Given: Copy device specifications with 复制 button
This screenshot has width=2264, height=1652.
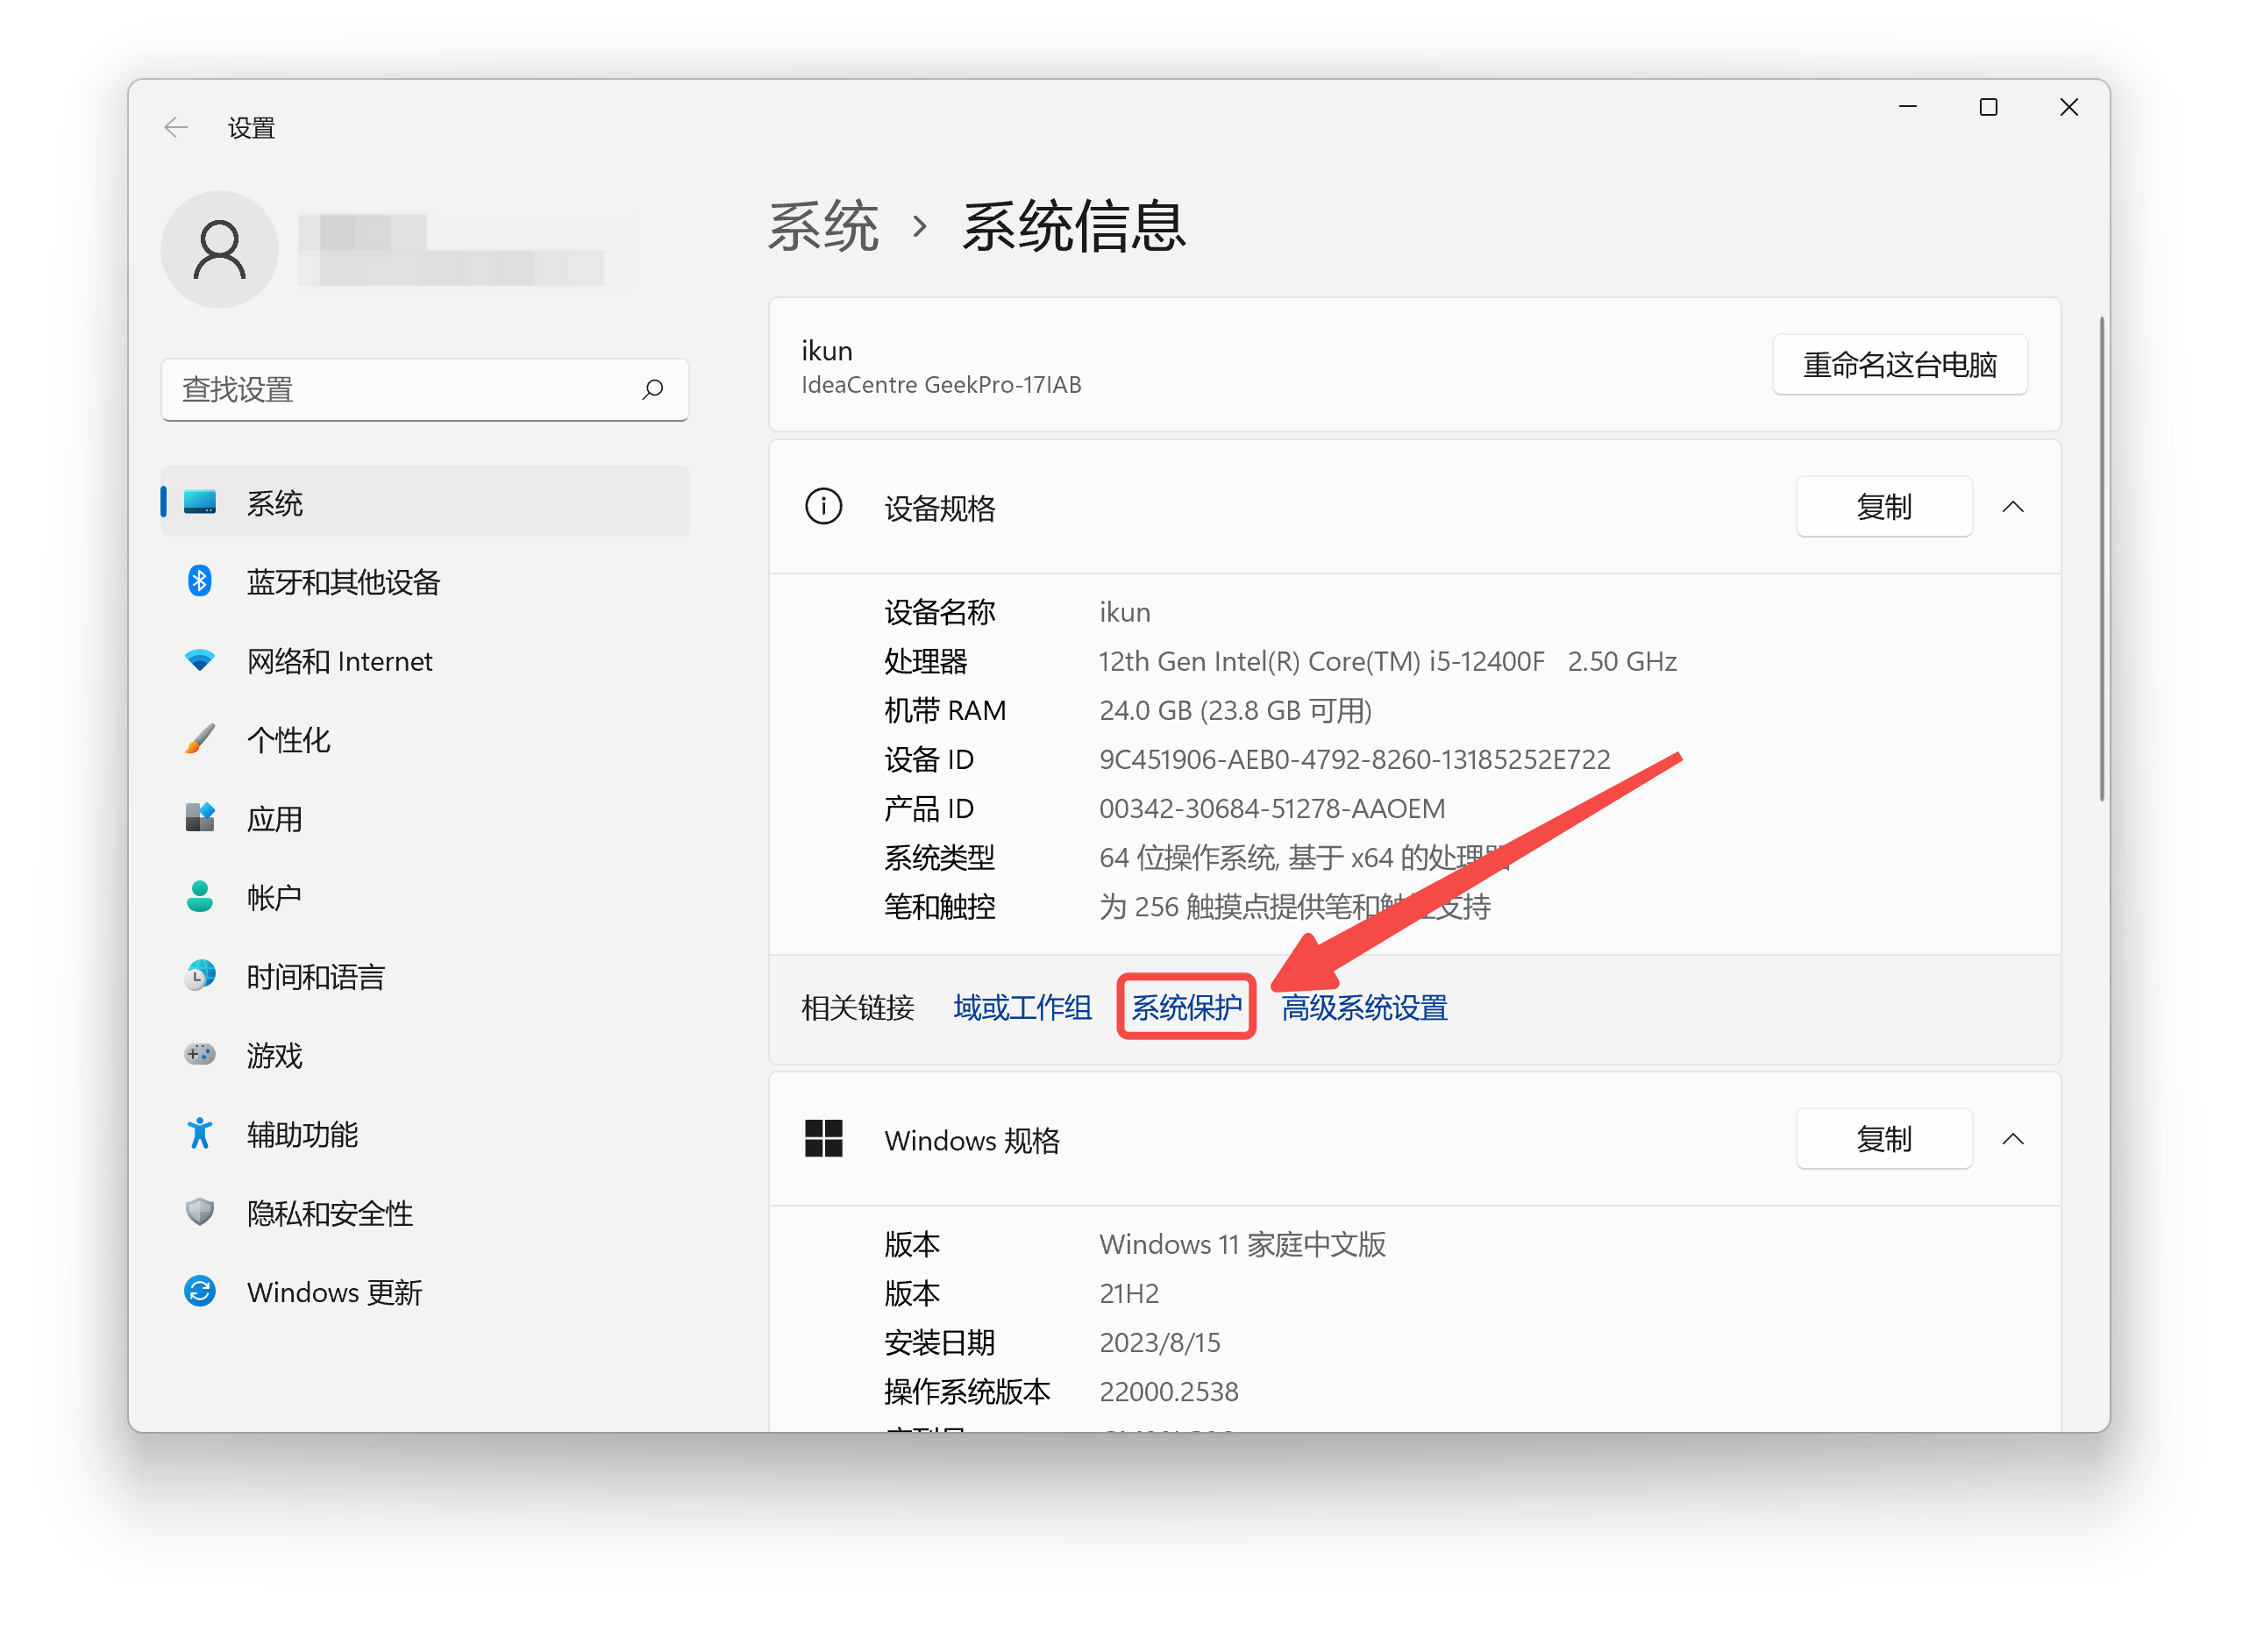Looking at the screenshot, I should [1884, 507].
